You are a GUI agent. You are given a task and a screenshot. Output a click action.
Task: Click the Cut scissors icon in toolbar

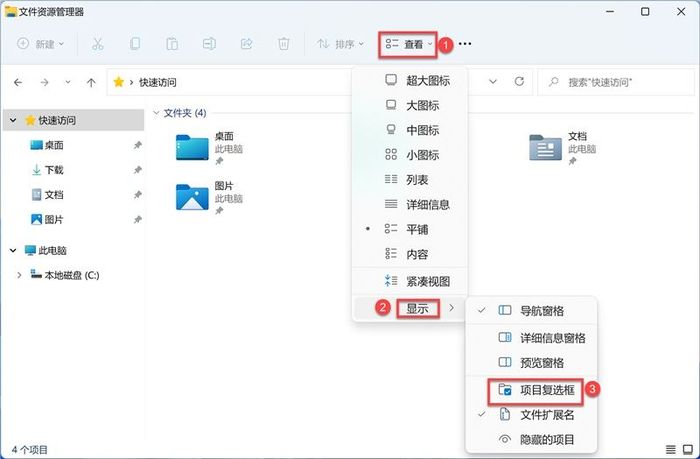tap(97, 44)
